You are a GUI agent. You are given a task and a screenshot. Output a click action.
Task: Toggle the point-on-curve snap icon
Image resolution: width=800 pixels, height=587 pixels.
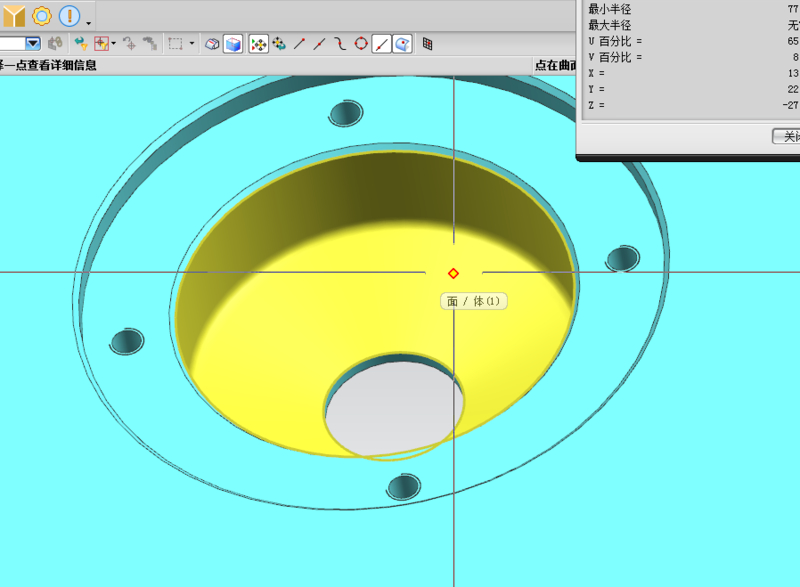[x=381, y=44]
